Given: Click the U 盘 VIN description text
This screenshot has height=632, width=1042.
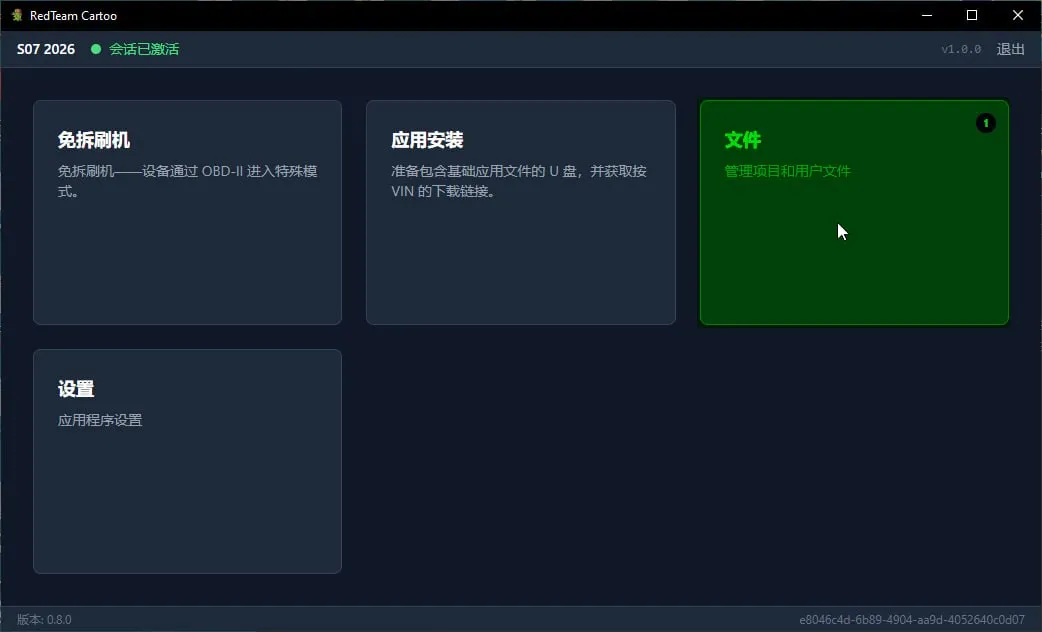Looking at the screenshot, I should pos(519,181).
